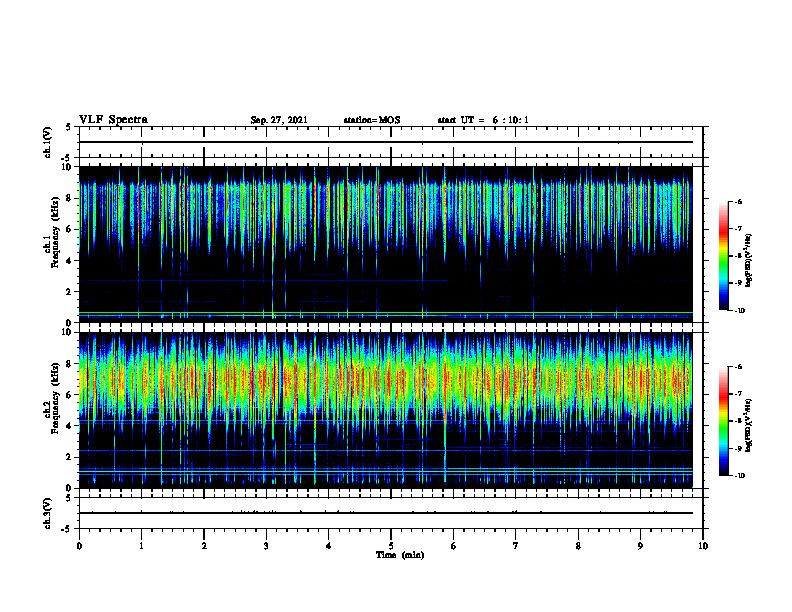Click the "-6" value on ch.2 color bar
Screen dimensions: 792x612
[738, 367]
